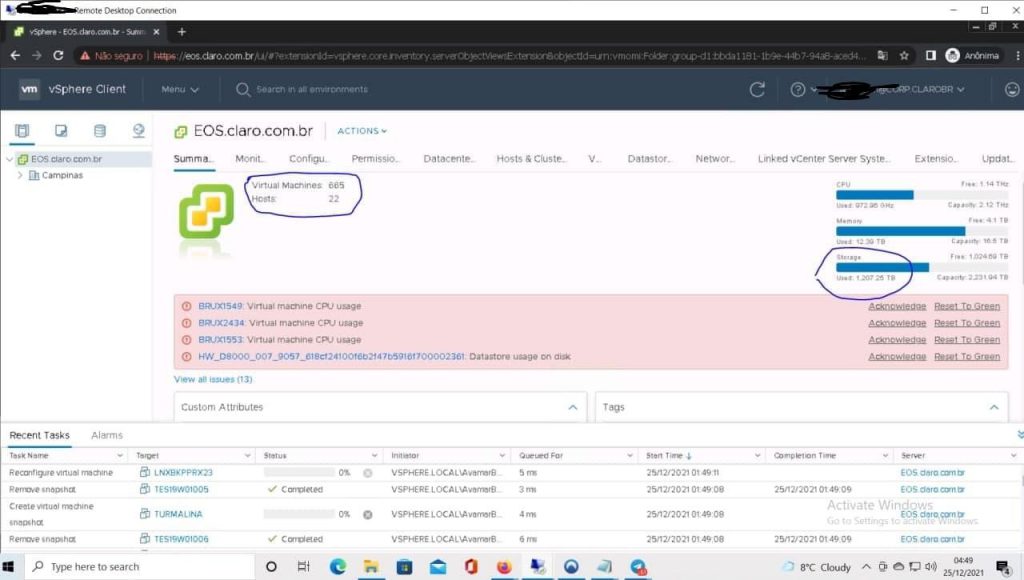This screenshot has width=1024, height=580.
Task: Show hidden system tray icons
Action: pos(866,567)
